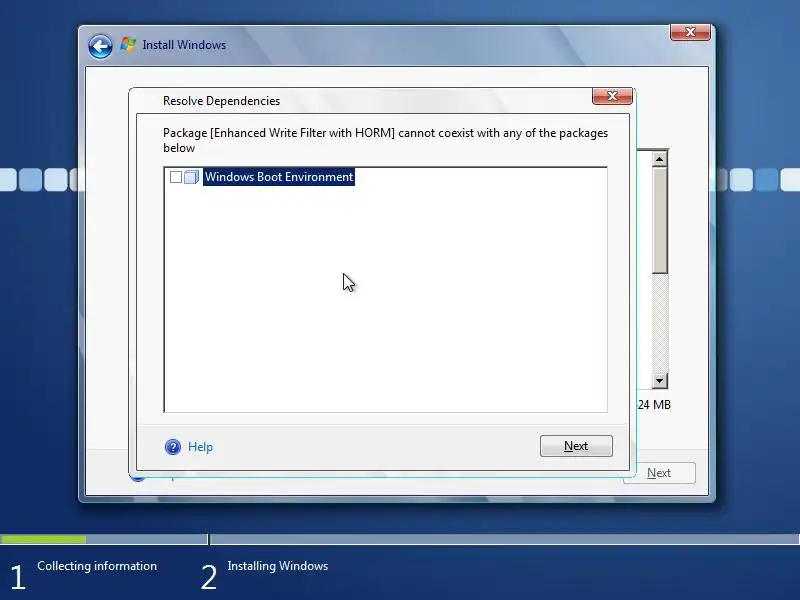Go back with the Install Windows back arrow
800x600 pixels.
point(100,46)
